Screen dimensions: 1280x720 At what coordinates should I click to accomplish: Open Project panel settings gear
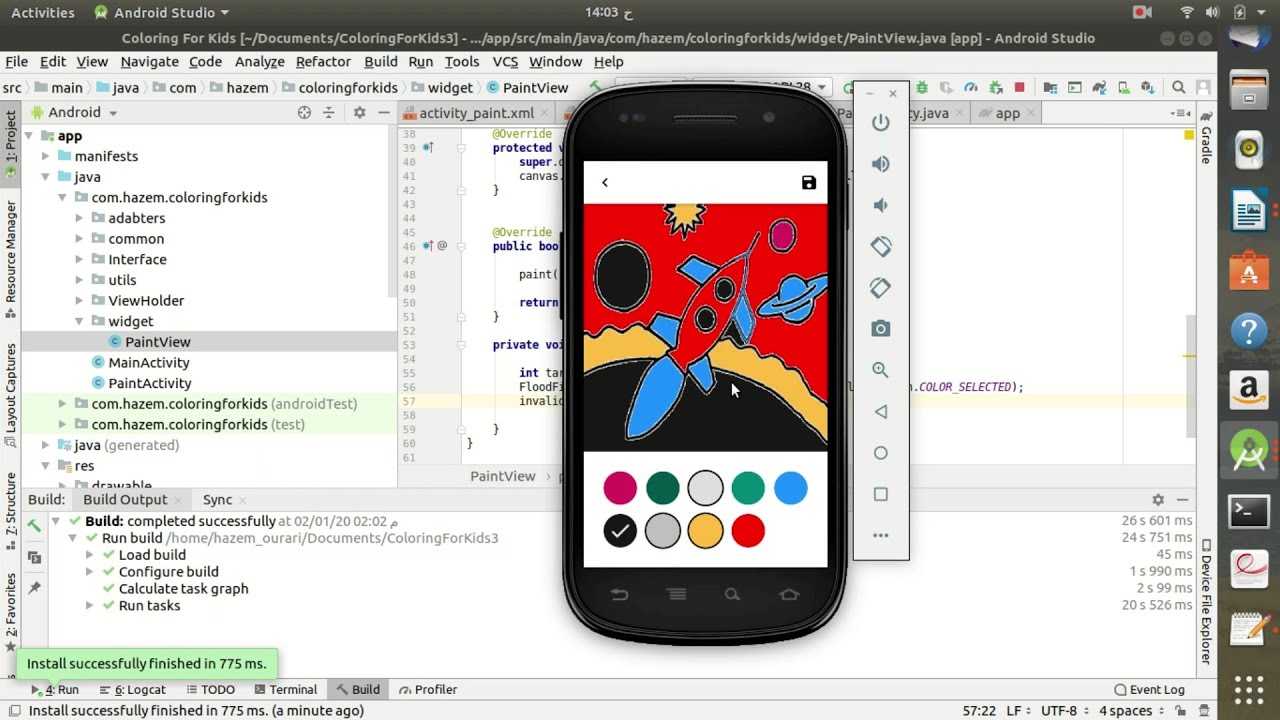(359, 113)
